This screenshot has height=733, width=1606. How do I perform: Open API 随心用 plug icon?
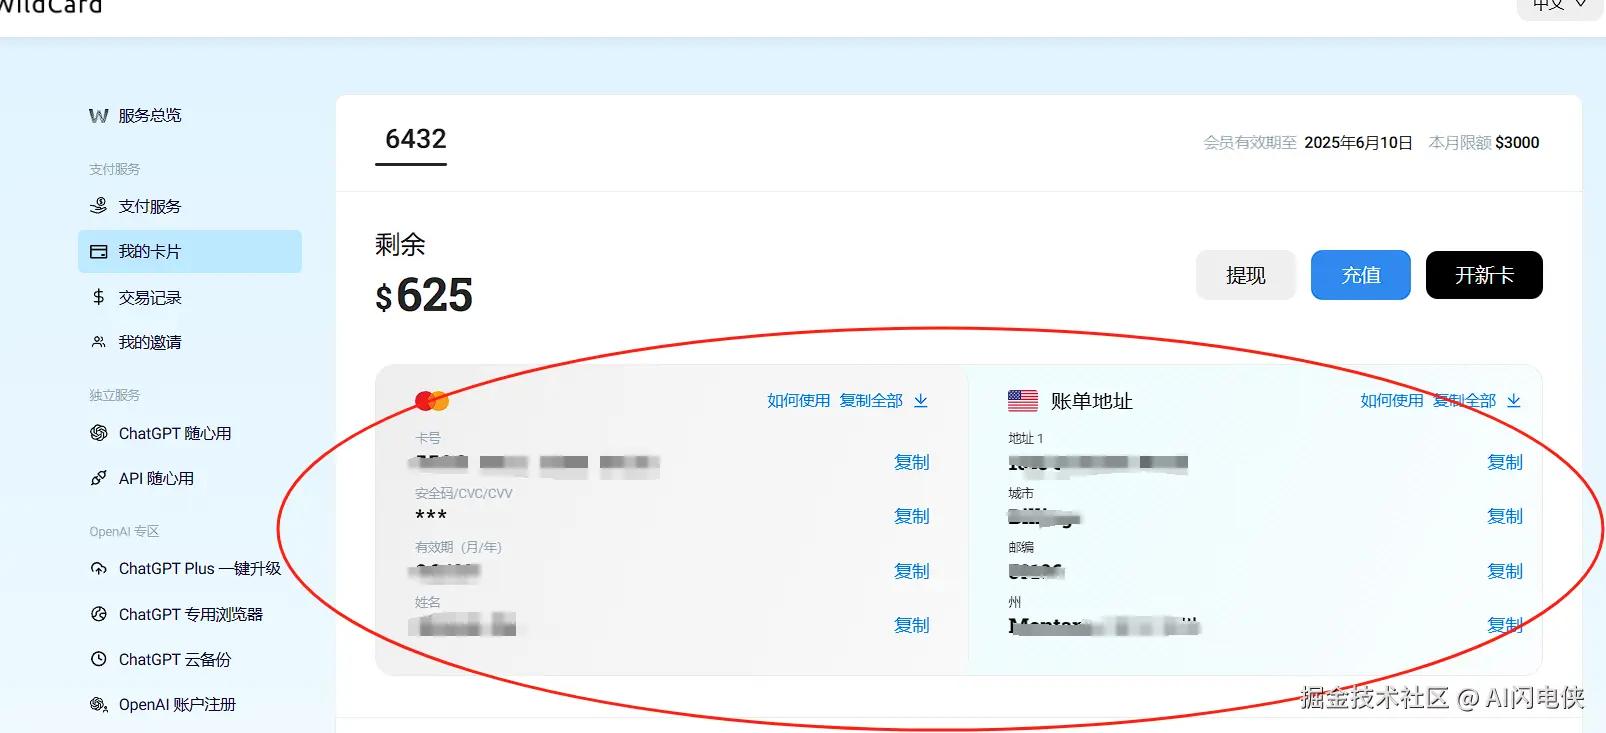98,478
